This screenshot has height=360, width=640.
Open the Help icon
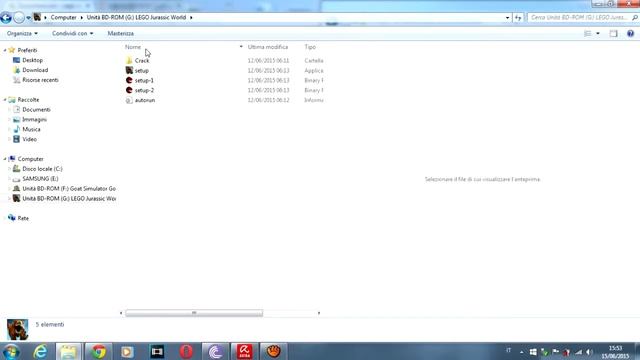point(630,33)
